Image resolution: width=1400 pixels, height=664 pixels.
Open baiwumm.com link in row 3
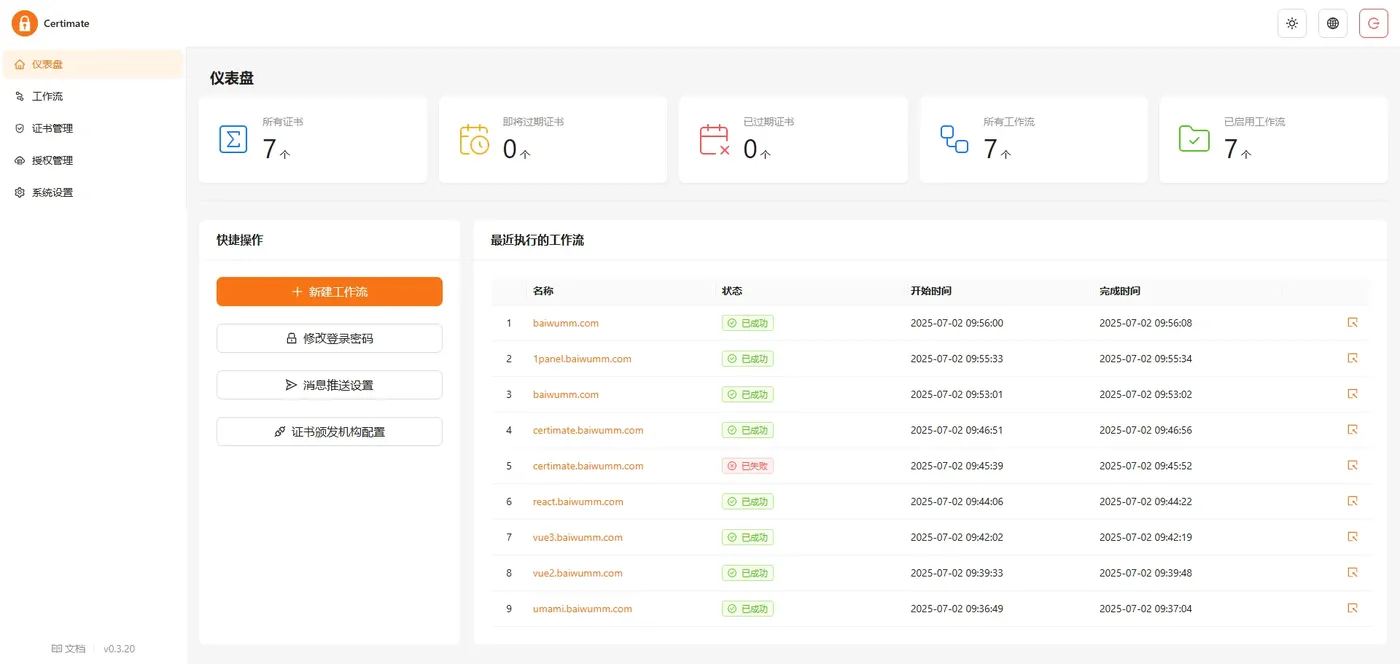566,394
